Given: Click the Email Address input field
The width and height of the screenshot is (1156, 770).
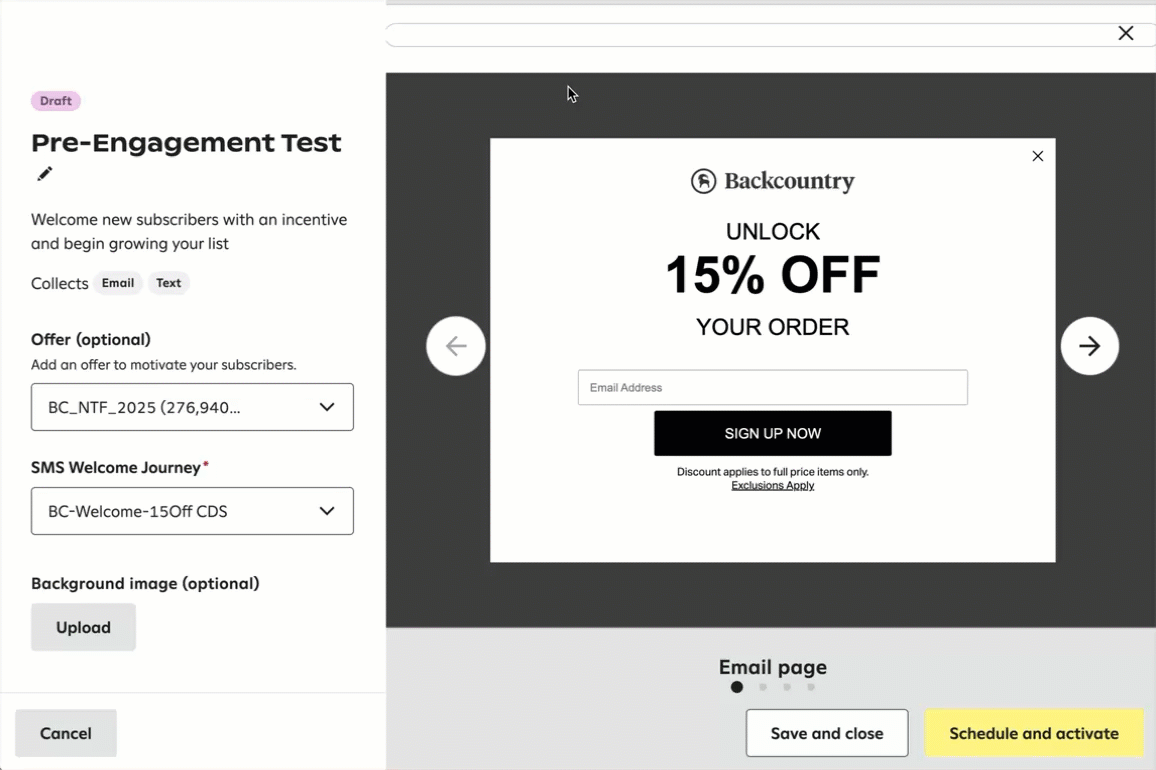Looking at the screenshot, I should pos(772,387).
